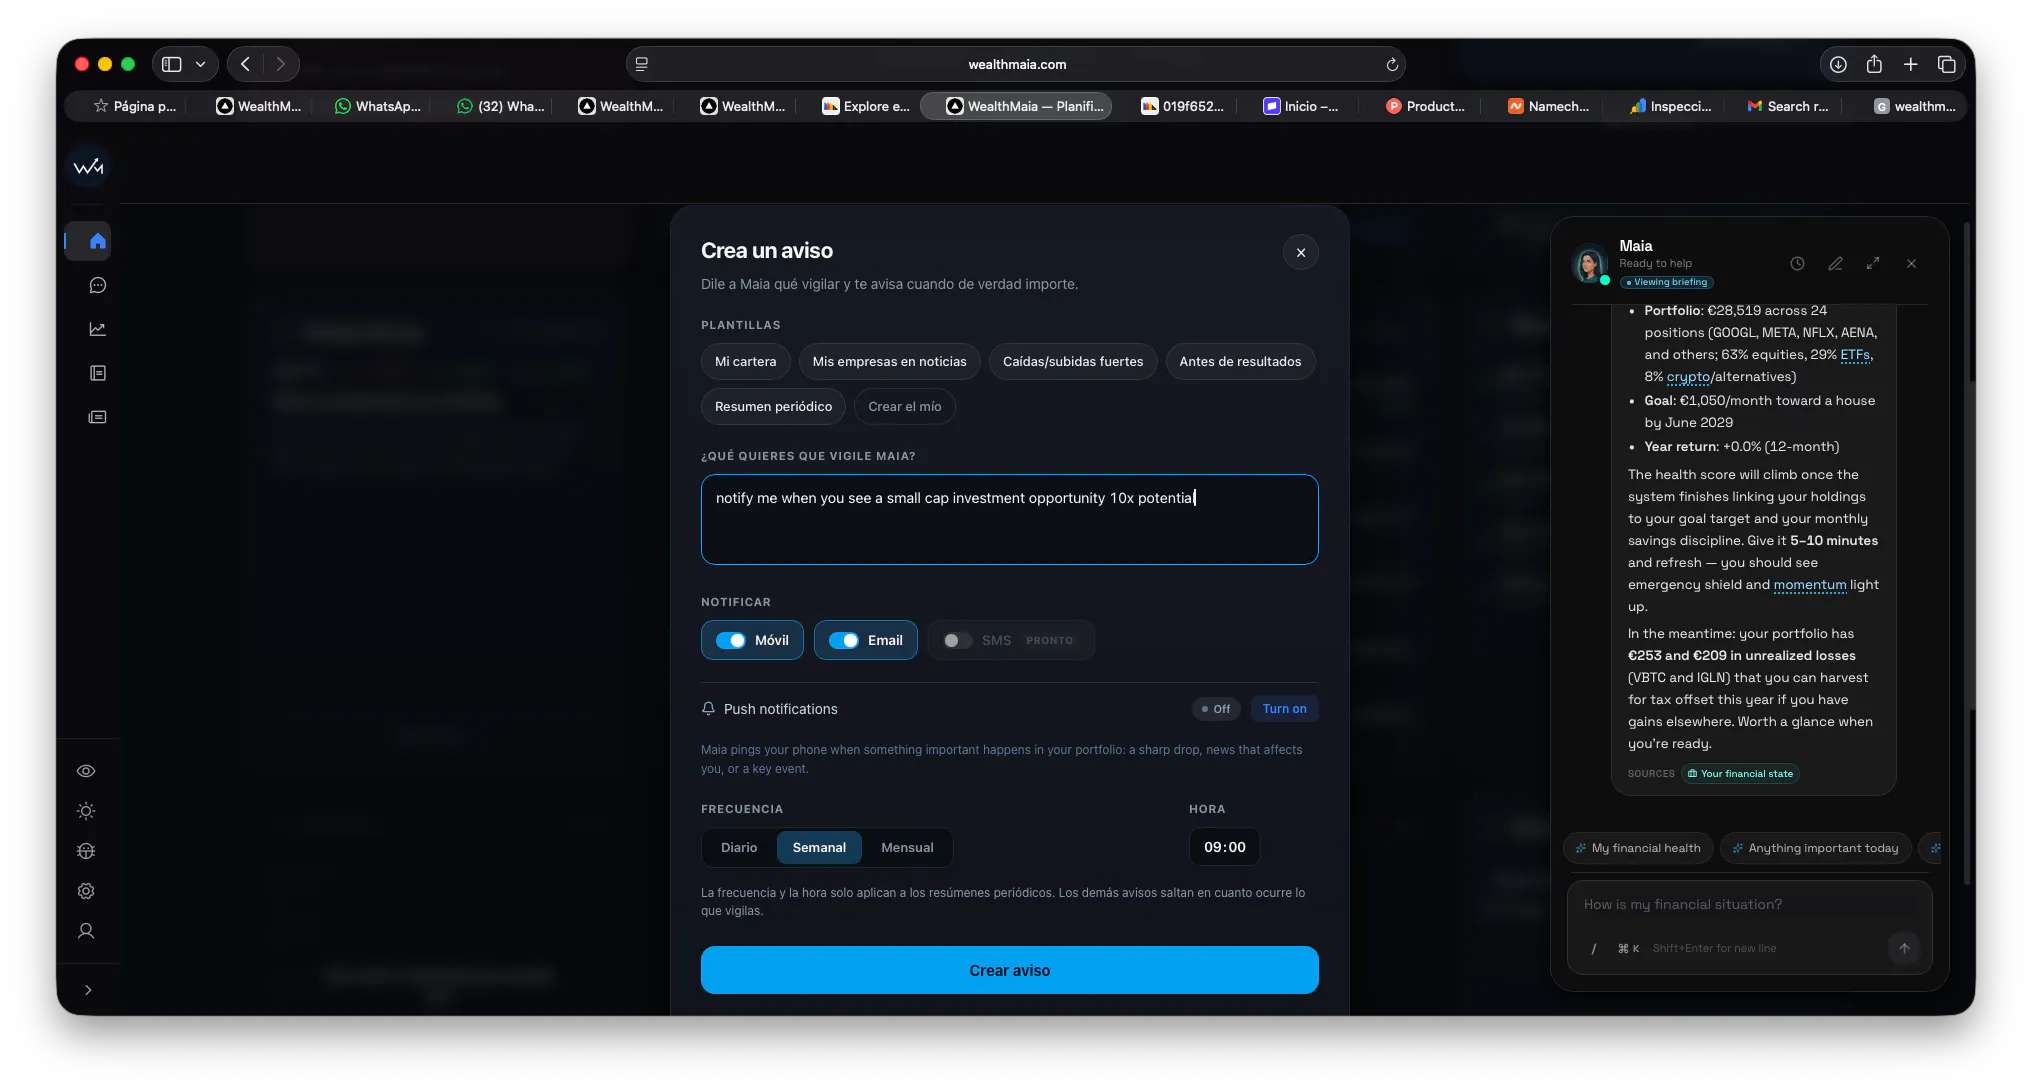Open the chat bubble icon in sidebar
The image size is (2032, 1090).
click(x=97, y=285)
